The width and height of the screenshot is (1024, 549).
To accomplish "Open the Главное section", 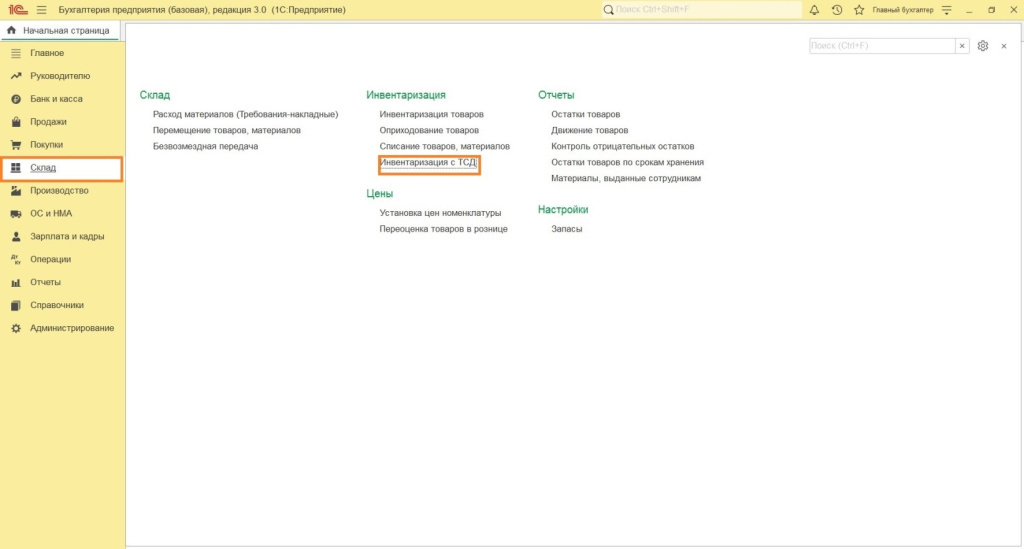I will pyautogui.click(x=62, y=53).
